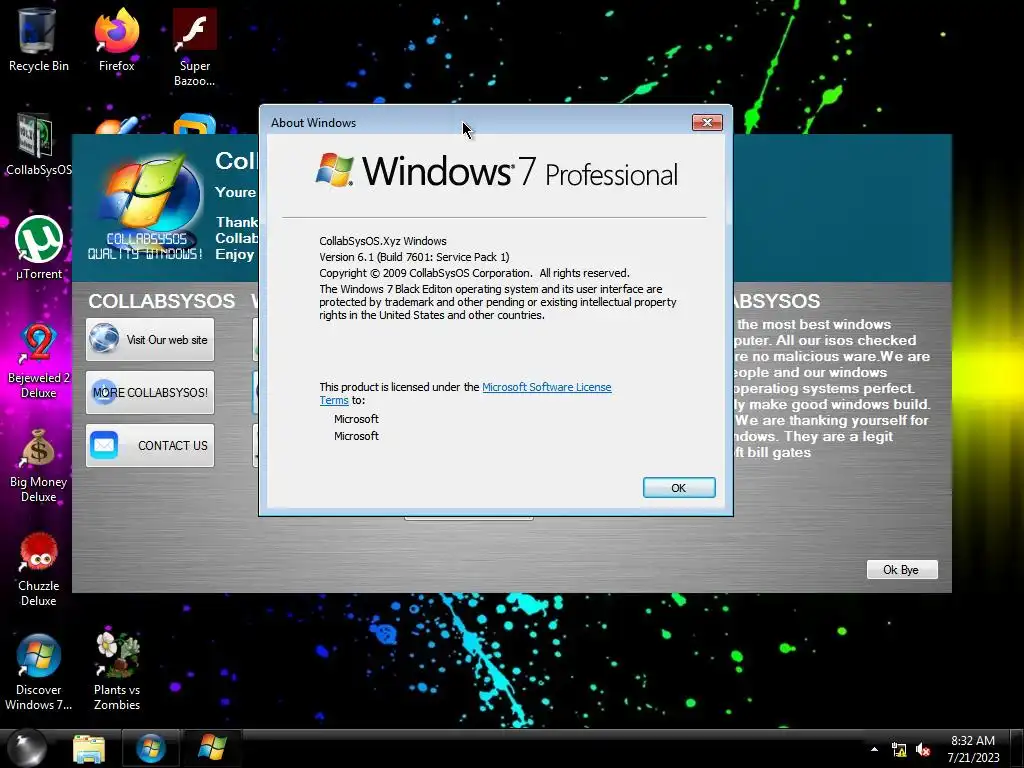This screenshot has height=768, width=1024.
Task: Open Big Money Deluxe icon
Action: [x=39, y=465]
